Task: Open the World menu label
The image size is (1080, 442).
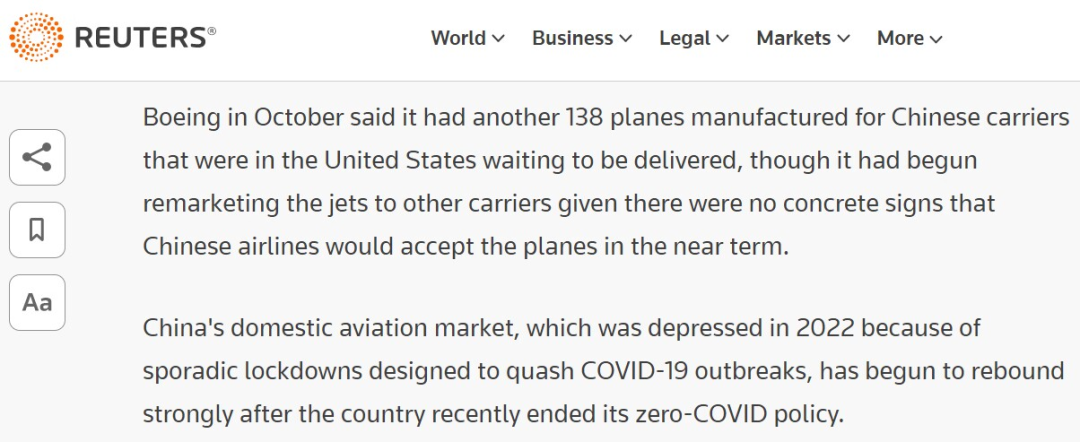Action: 458,38
